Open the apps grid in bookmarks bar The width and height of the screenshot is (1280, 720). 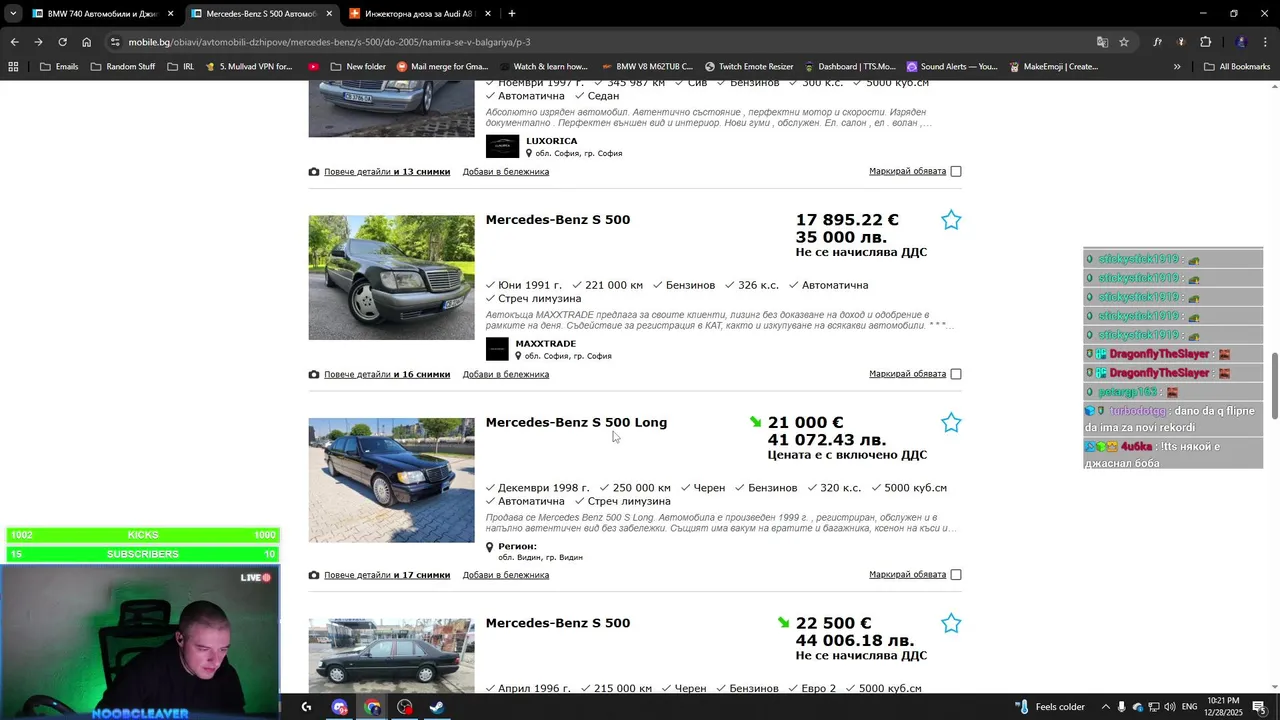pos(13,67)
